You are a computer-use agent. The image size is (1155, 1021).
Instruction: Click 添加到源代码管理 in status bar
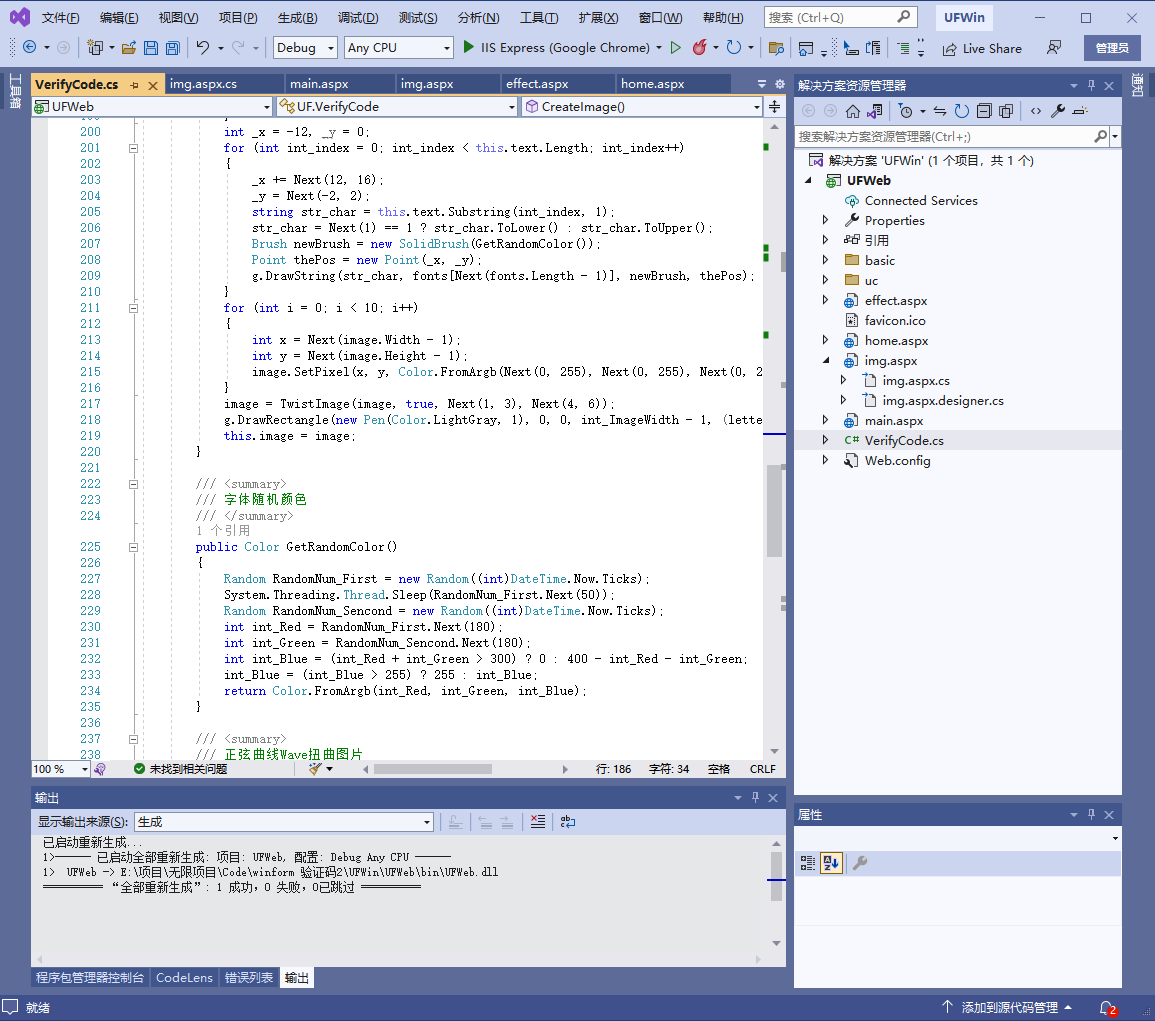[x=1008, y=1008]
